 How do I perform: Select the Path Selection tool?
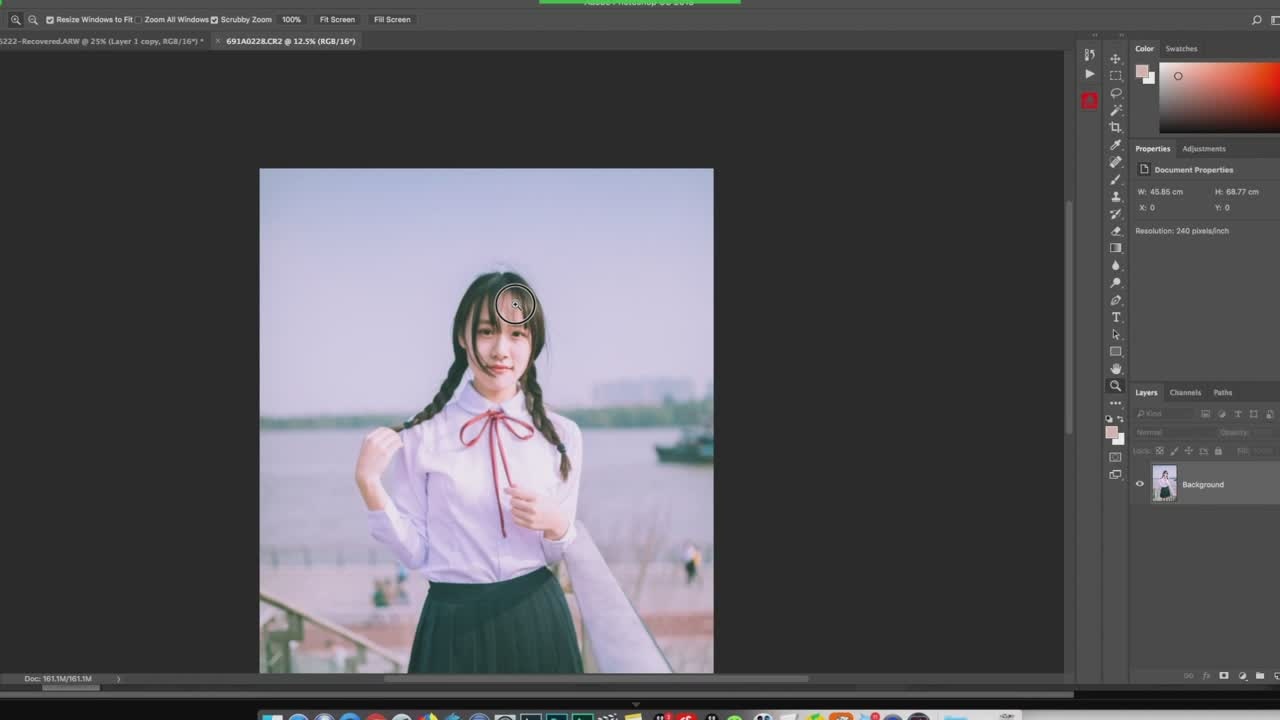click(1116, 335)
